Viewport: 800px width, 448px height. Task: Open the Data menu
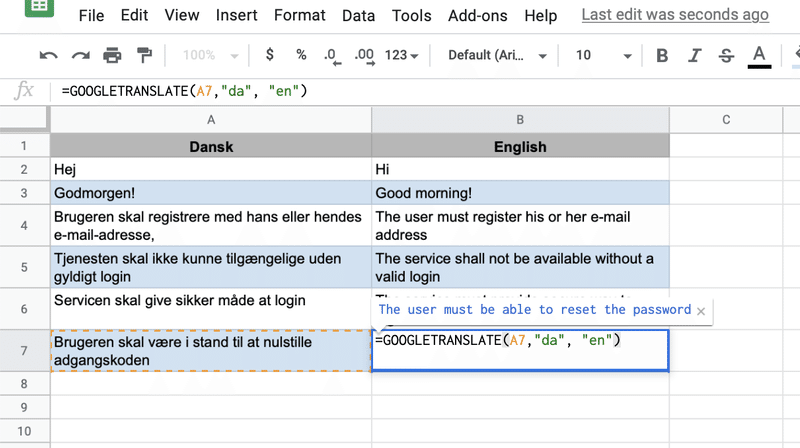(358, 16)
